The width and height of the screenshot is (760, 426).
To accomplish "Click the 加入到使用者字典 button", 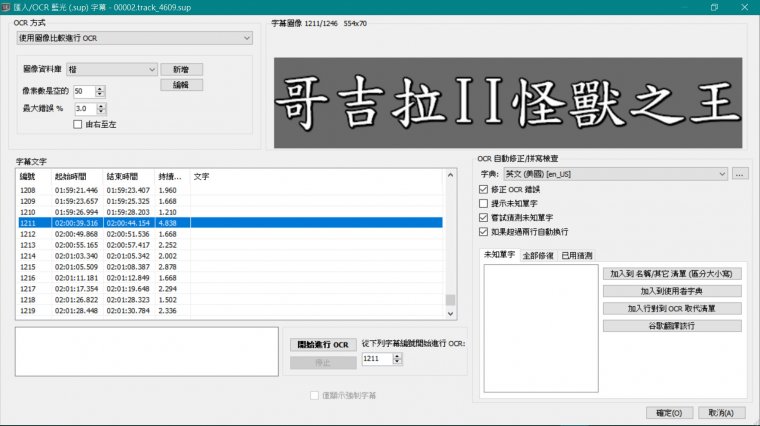I will click(x=672, y=291).
